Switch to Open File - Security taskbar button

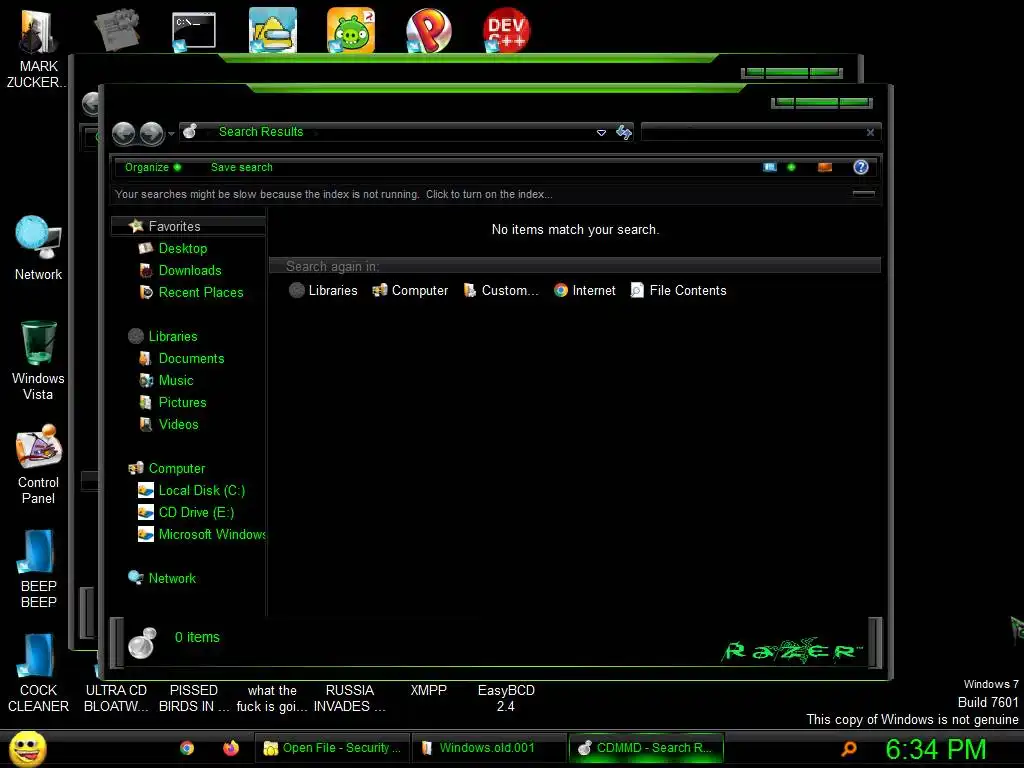point(332,748)
